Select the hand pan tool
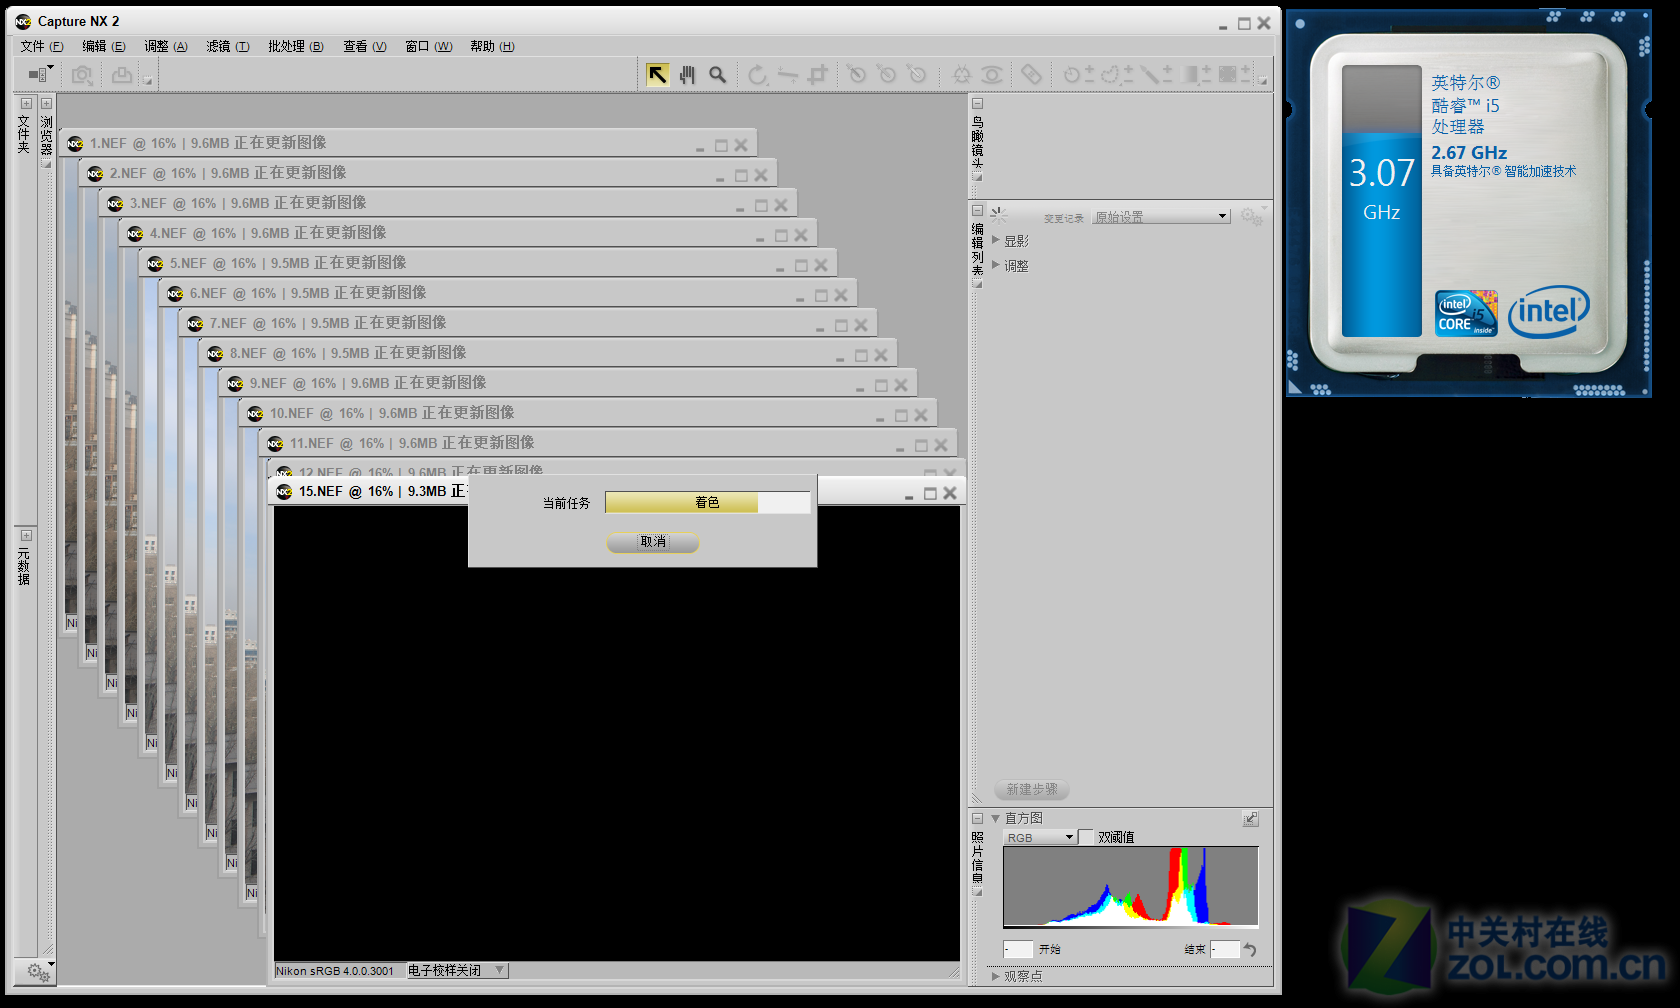Image resolution: width=1680 pixels, height=1008 pixels. [x=687, y=75]
